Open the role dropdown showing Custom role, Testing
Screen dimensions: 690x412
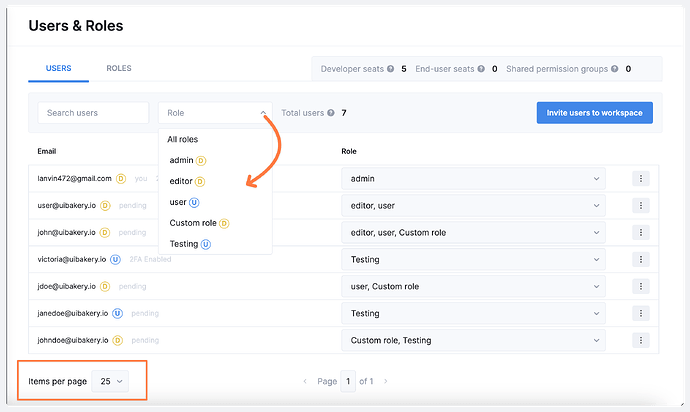(x=473, y=340)
